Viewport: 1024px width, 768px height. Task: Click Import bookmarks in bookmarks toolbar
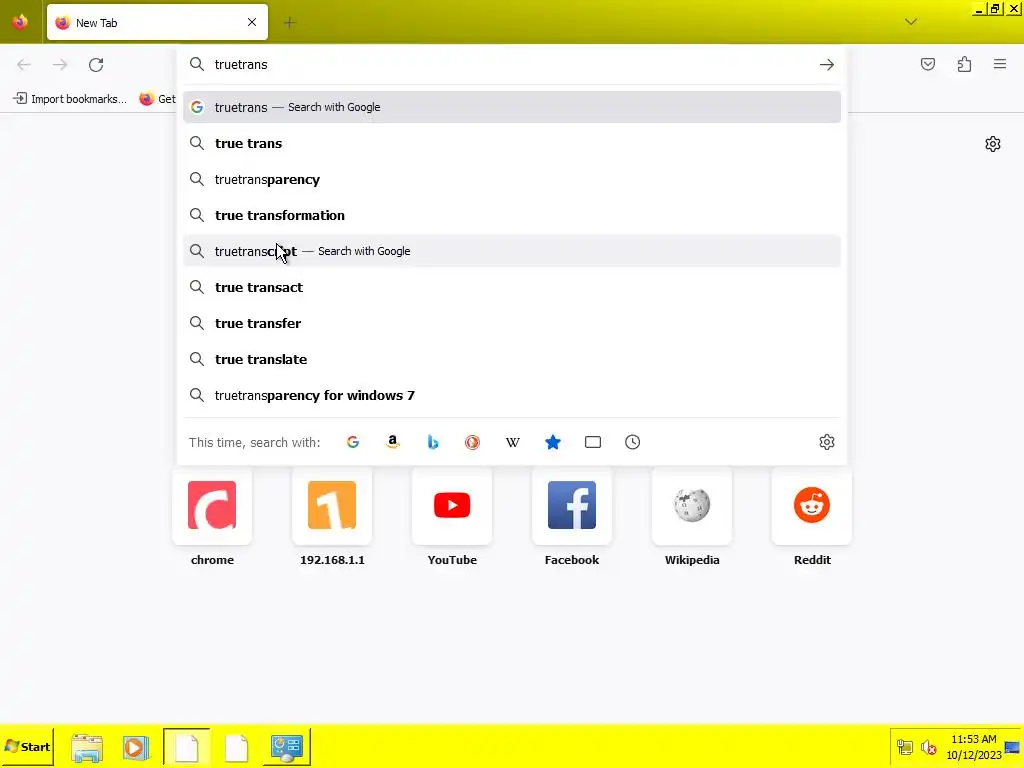[70, 99]
